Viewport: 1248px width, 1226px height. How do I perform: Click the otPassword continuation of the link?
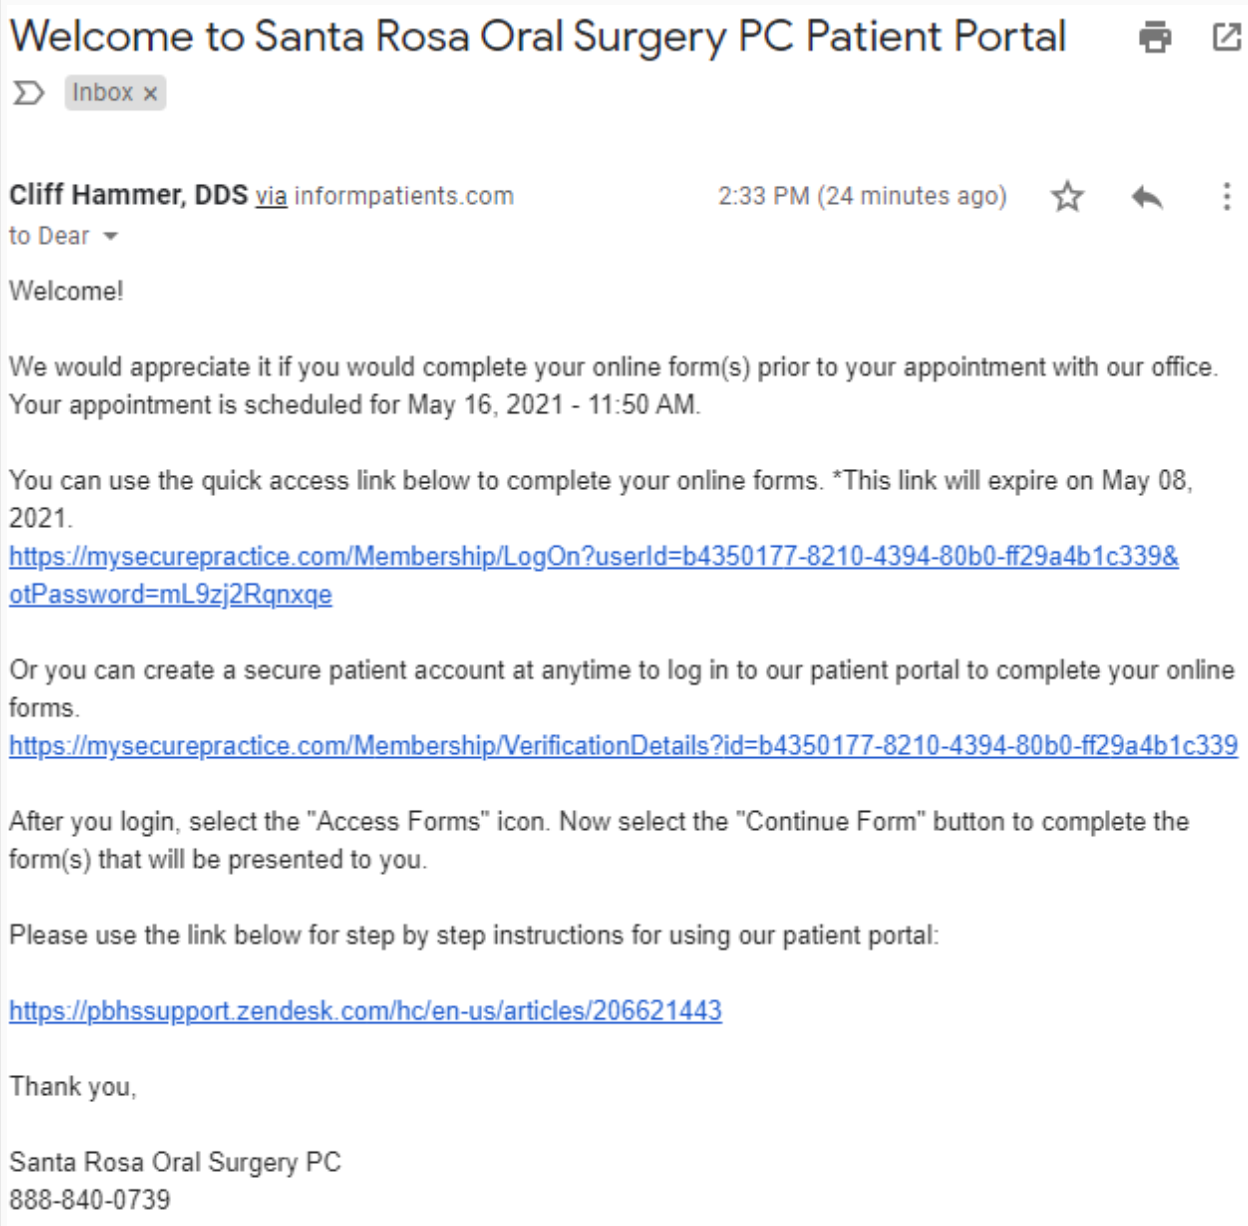tap(170, 594)
